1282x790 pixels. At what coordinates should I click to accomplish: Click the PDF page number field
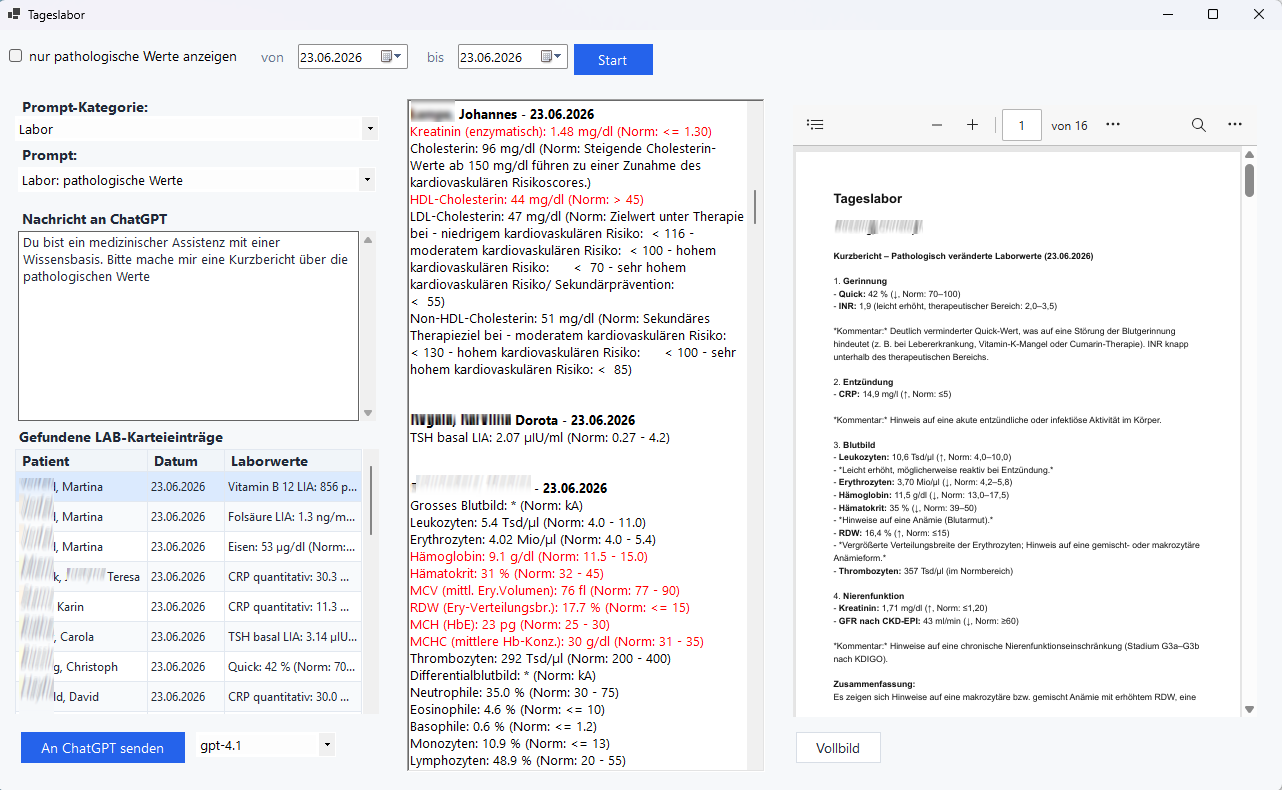tap(1022, 125)
